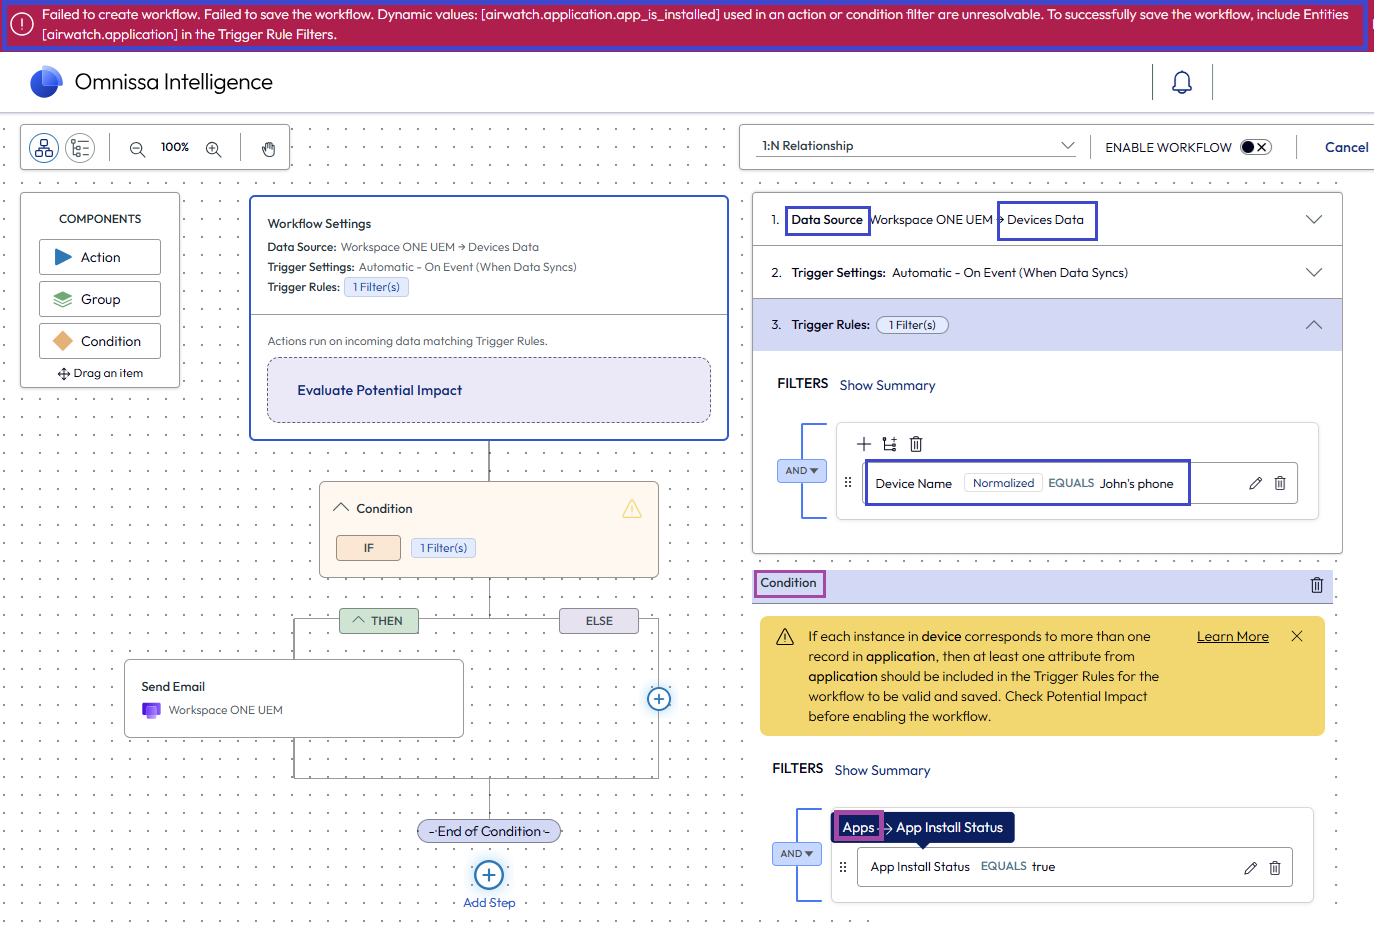Click the "Workflow Settings" card title

tap(319, 224)
